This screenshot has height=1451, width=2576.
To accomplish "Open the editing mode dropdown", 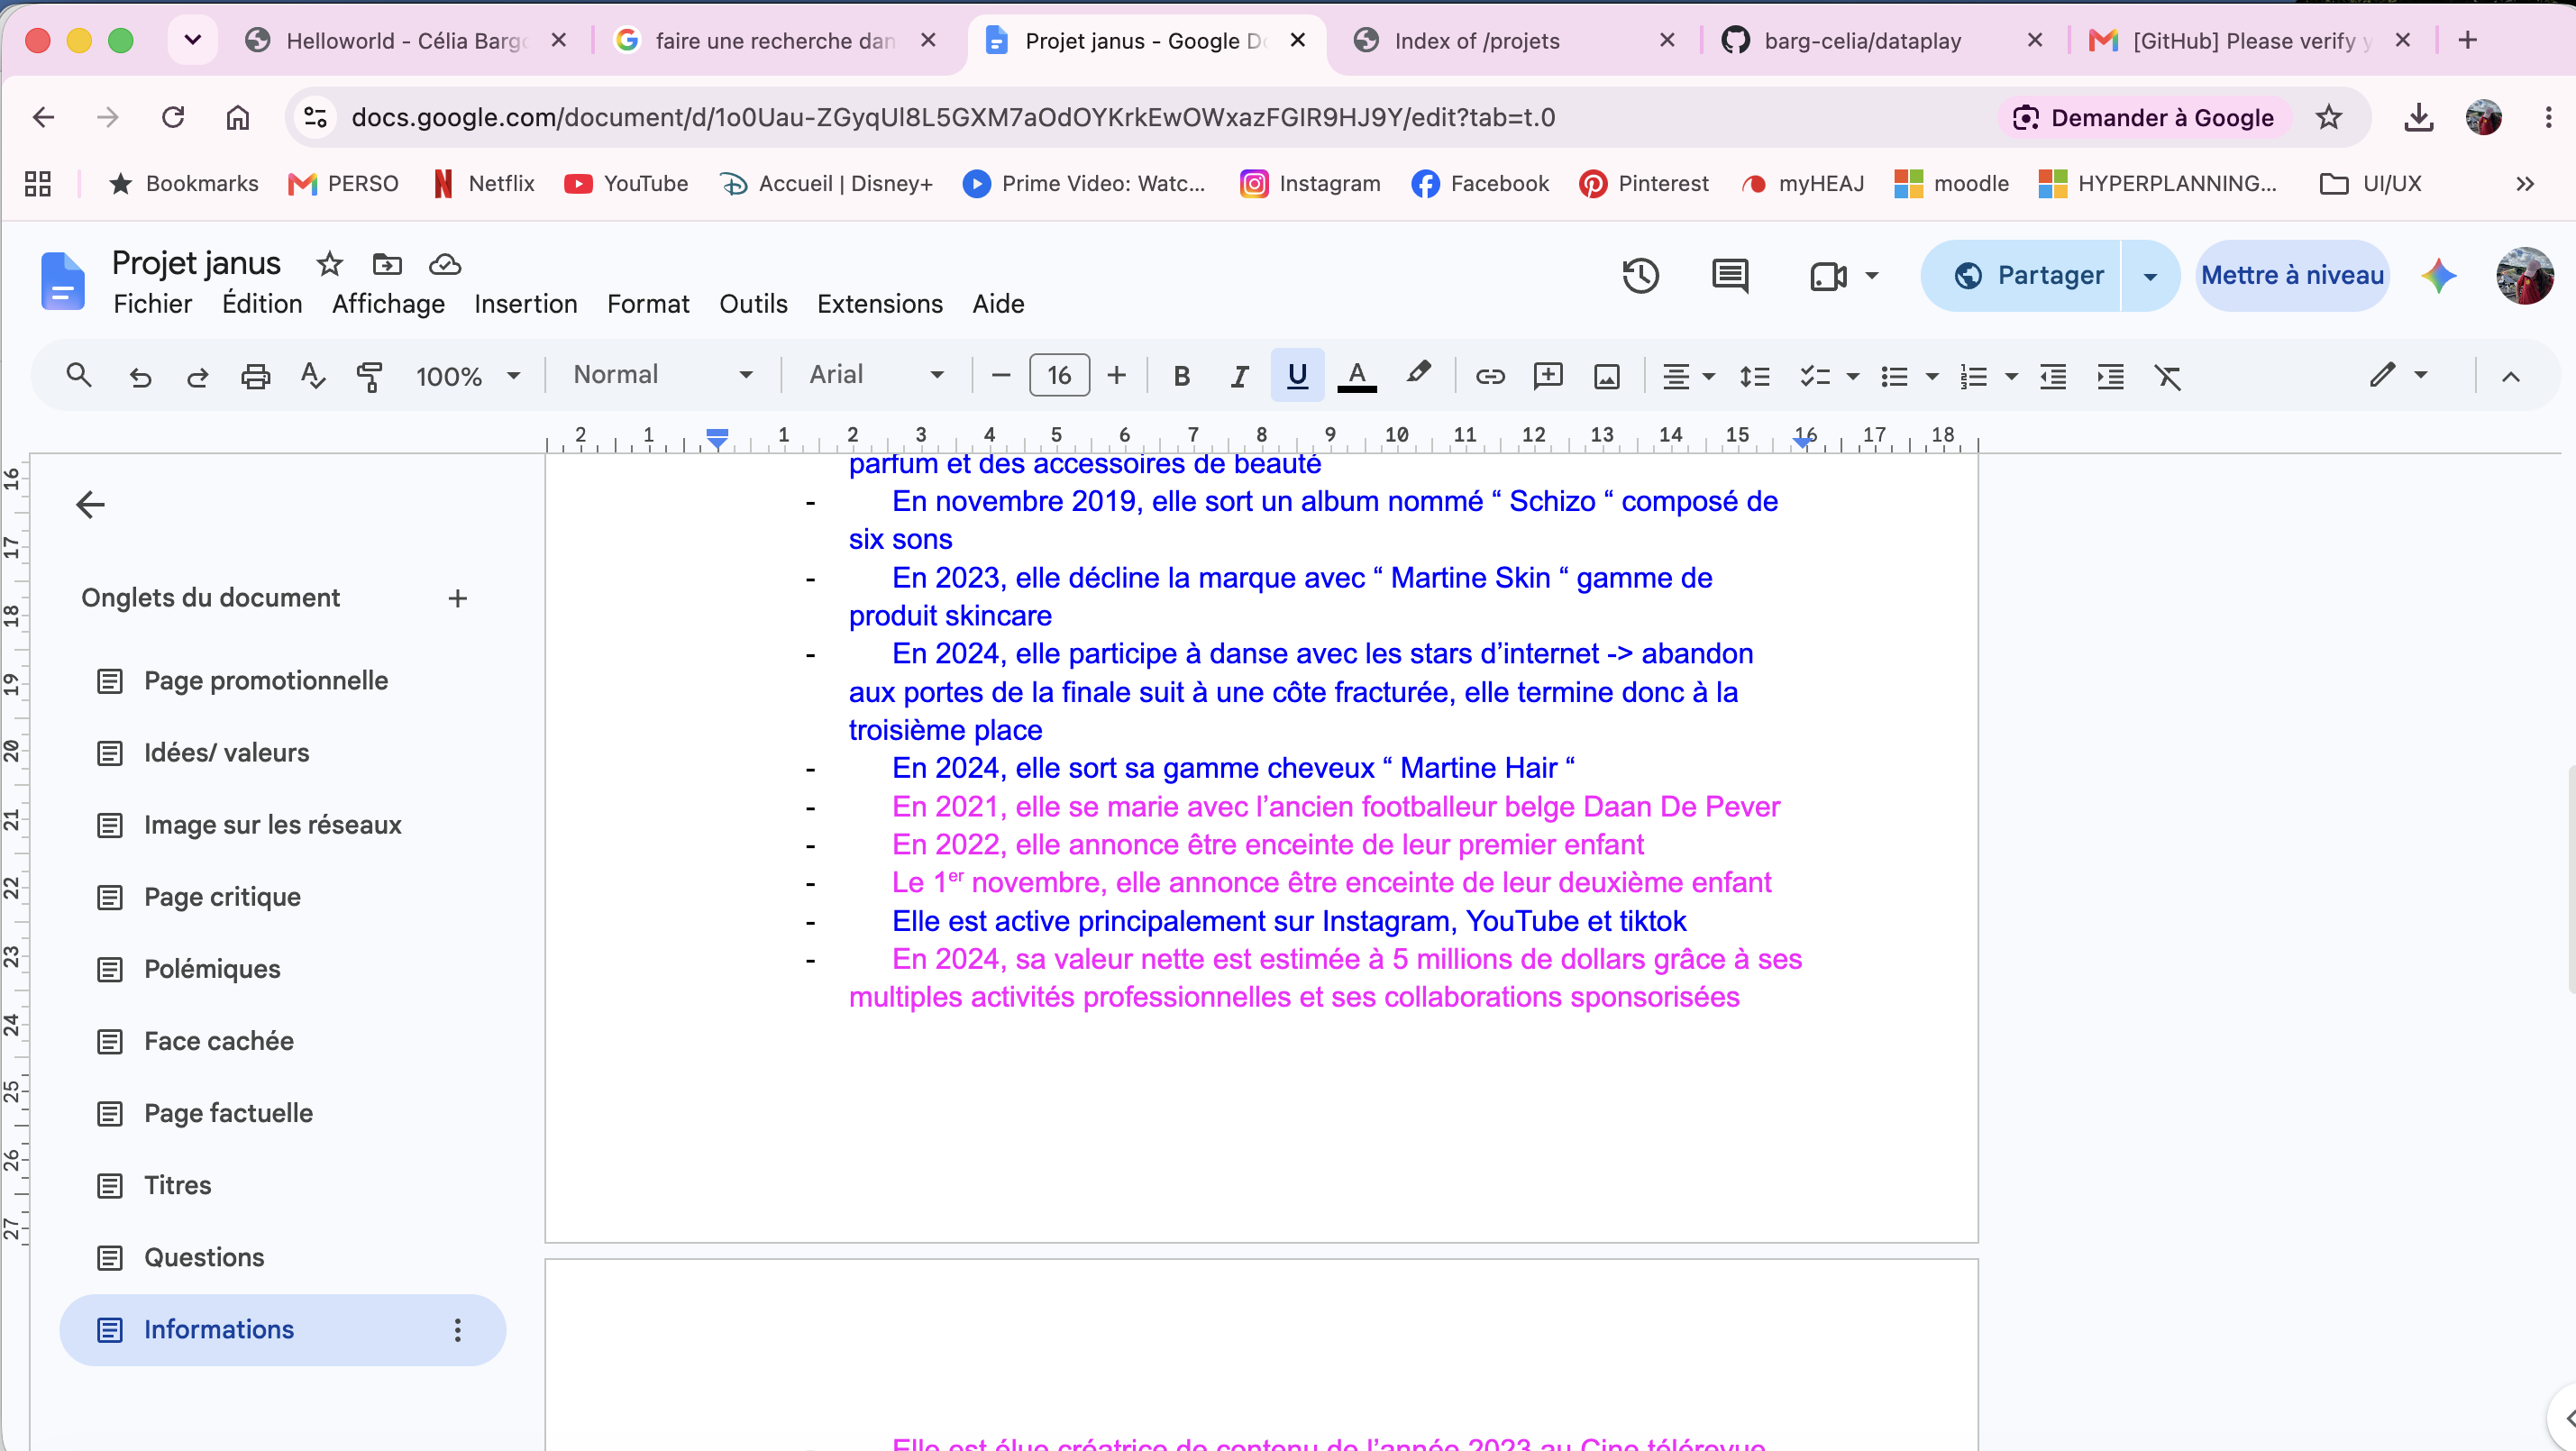I will point(2398,375).
